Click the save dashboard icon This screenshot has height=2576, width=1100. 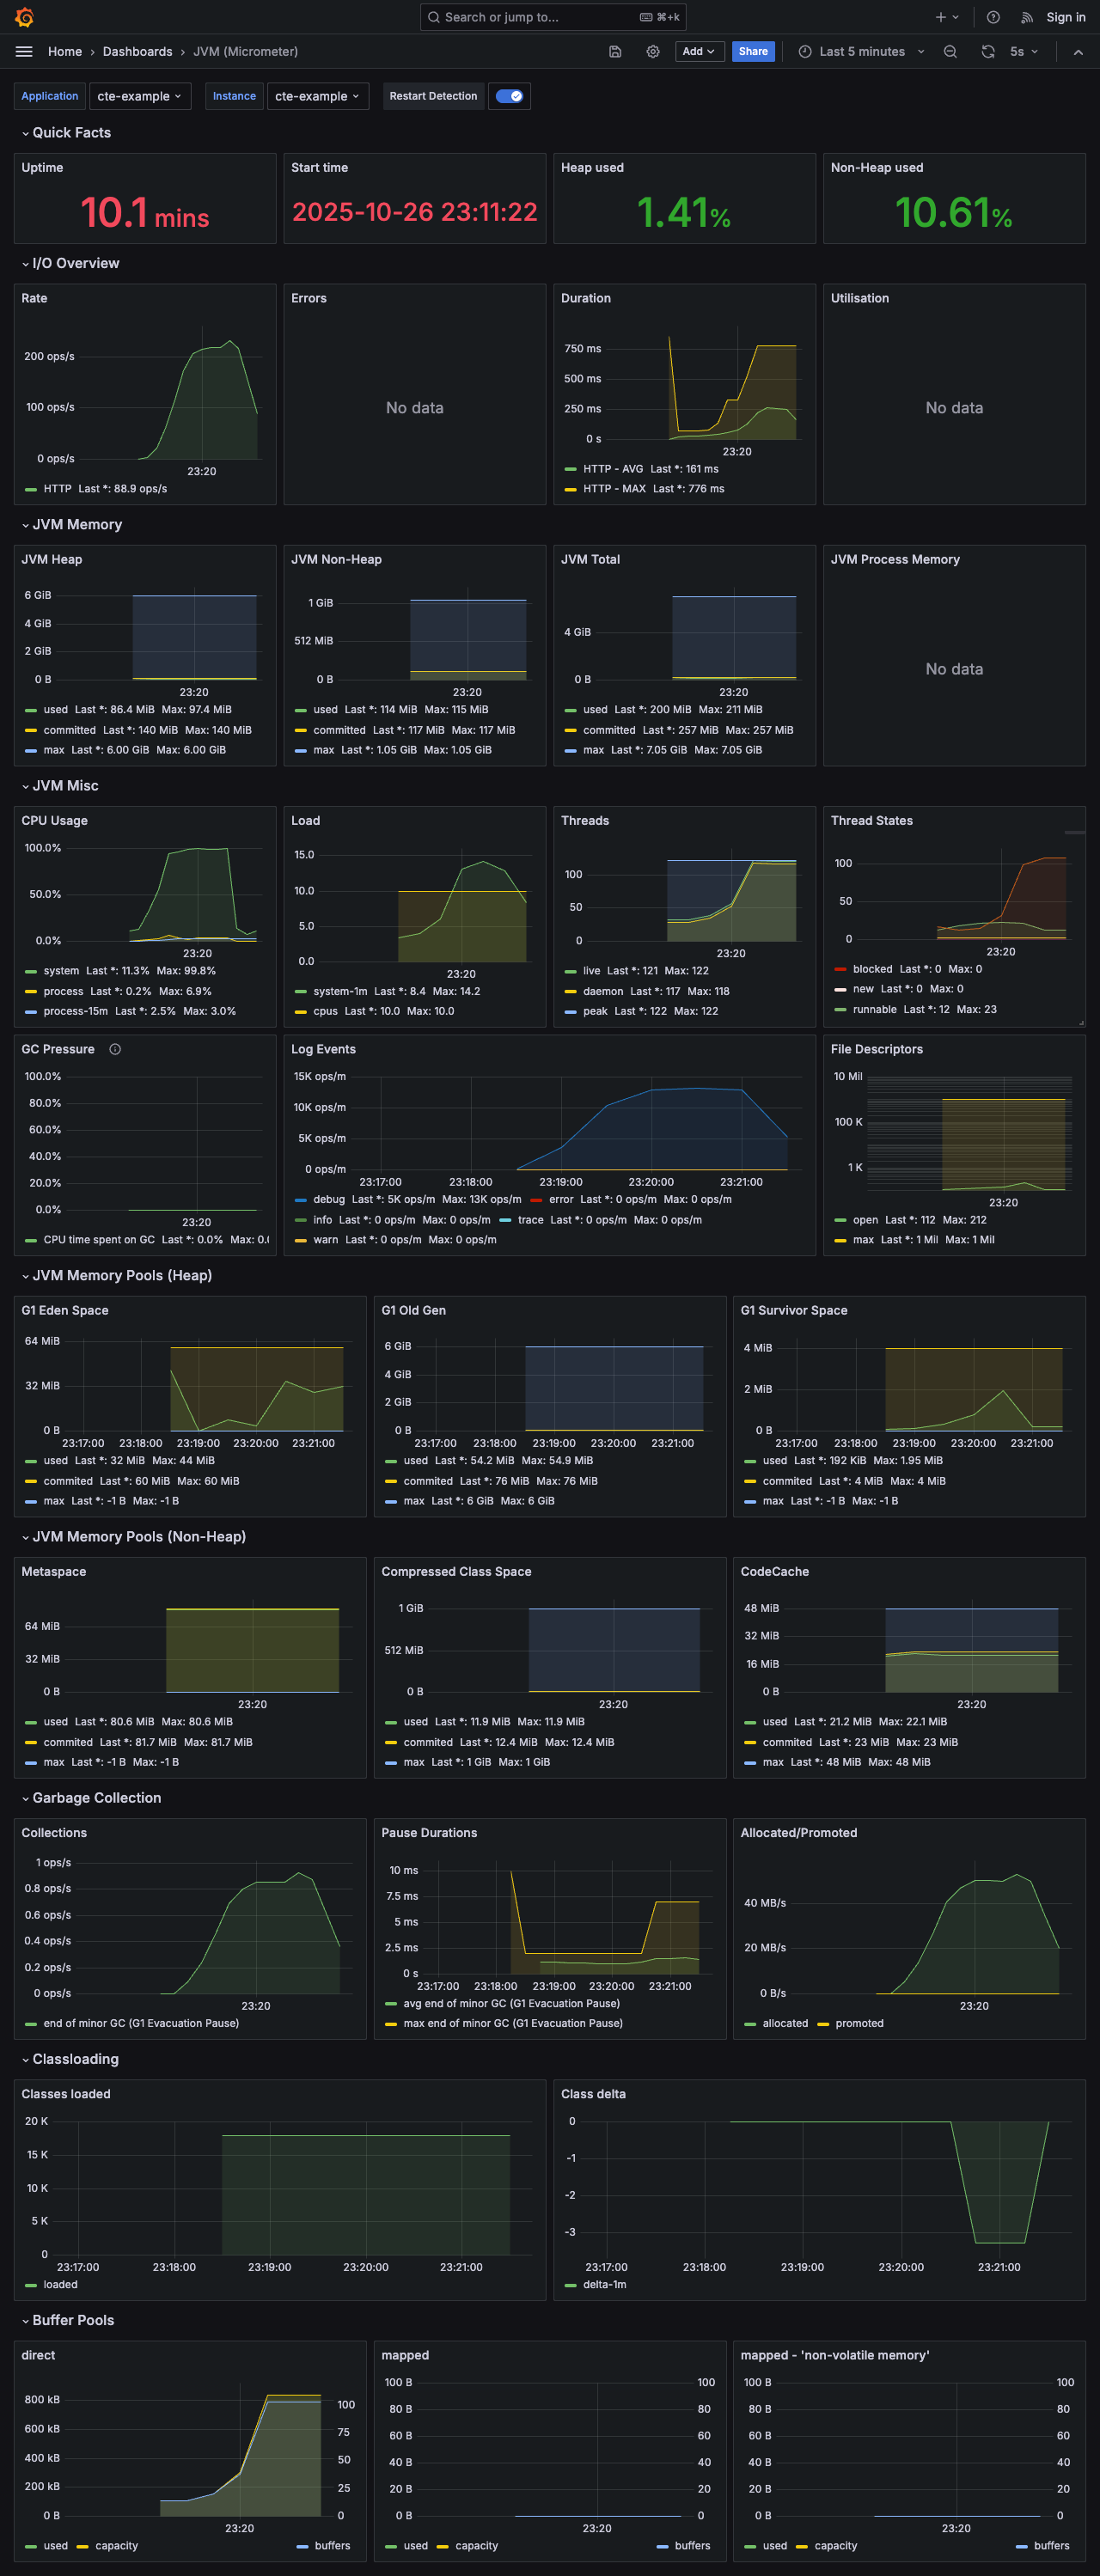[x=615, y=52]
